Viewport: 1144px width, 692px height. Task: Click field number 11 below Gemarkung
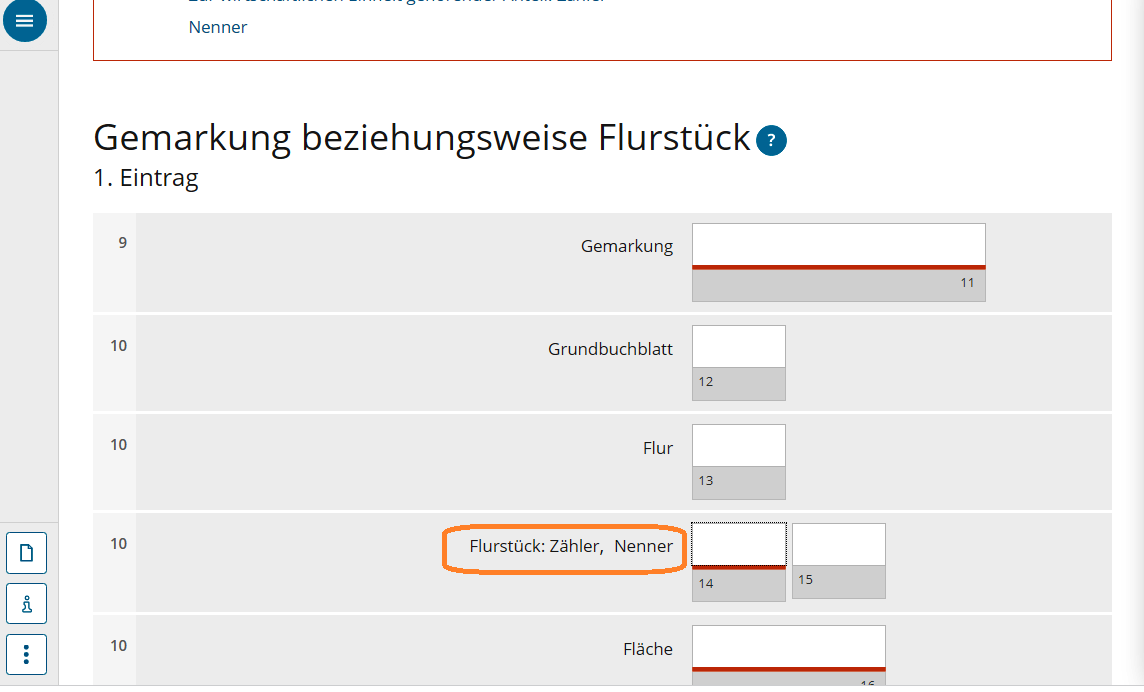[x=838, y=283]
